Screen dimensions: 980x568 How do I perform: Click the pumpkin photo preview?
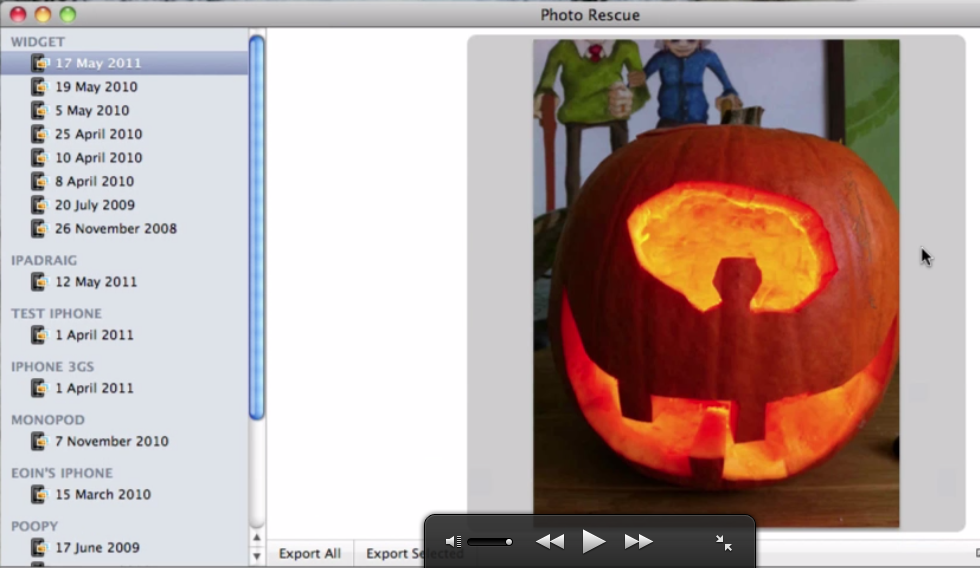coord(715,283)
